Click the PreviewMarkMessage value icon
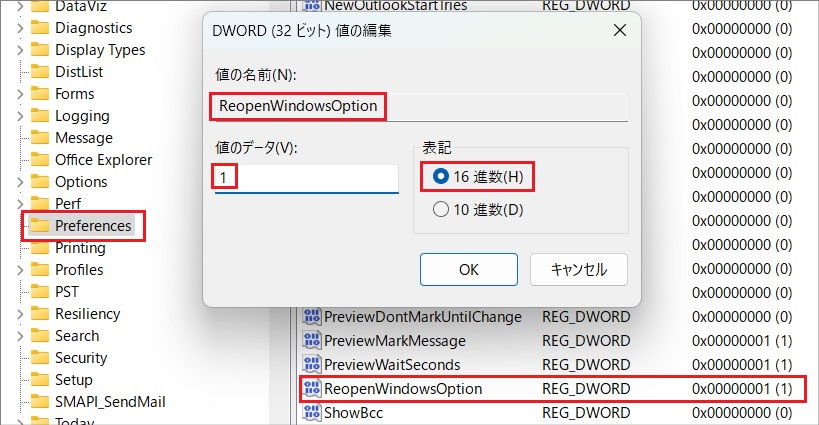 (x=311, y=340)
